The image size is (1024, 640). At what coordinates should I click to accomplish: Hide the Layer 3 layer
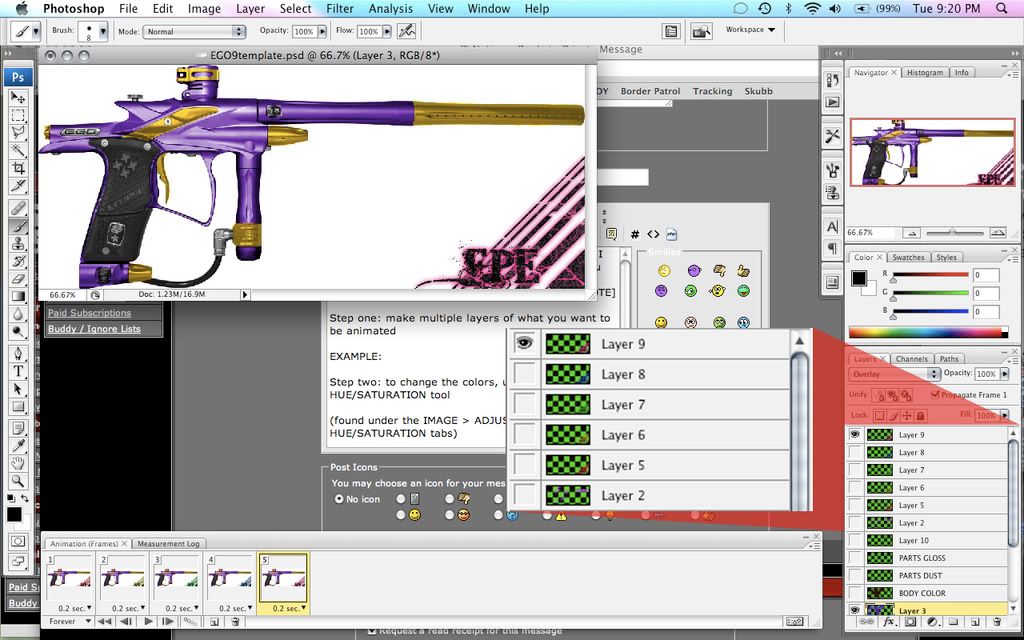click(x=854, y=610)
